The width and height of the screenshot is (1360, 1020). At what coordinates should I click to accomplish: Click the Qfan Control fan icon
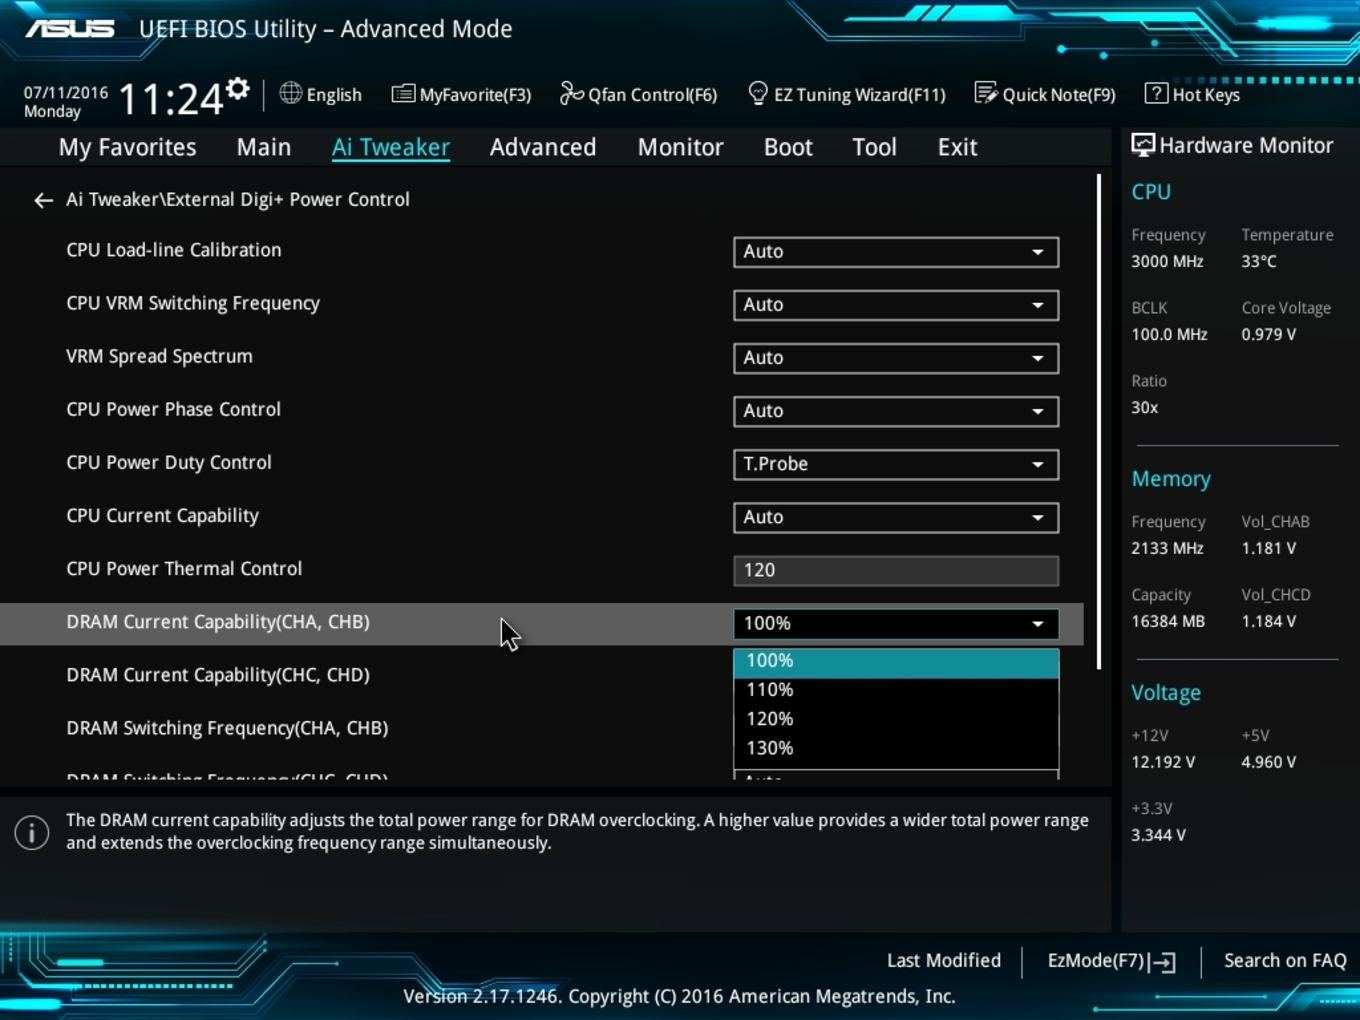pyautogui.click(x=571, y=93)
